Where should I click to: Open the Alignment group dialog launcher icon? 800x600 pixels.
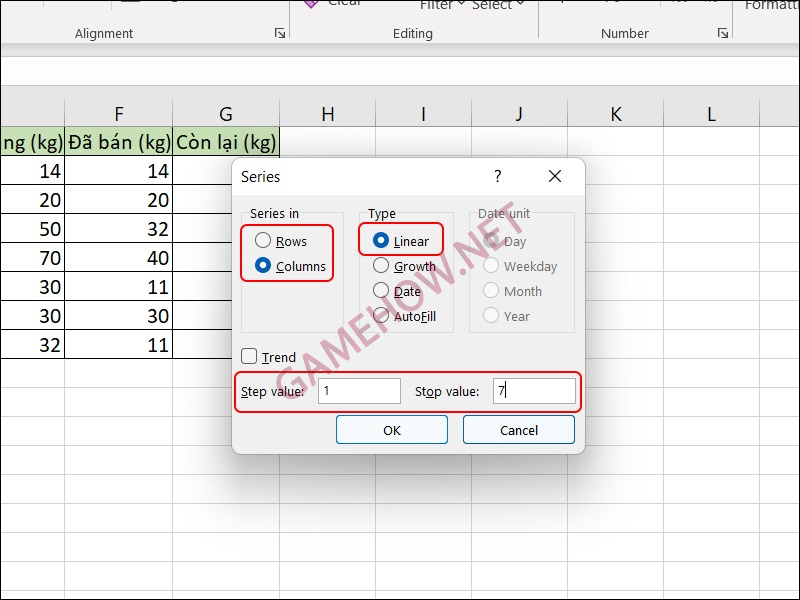[280, 33]
